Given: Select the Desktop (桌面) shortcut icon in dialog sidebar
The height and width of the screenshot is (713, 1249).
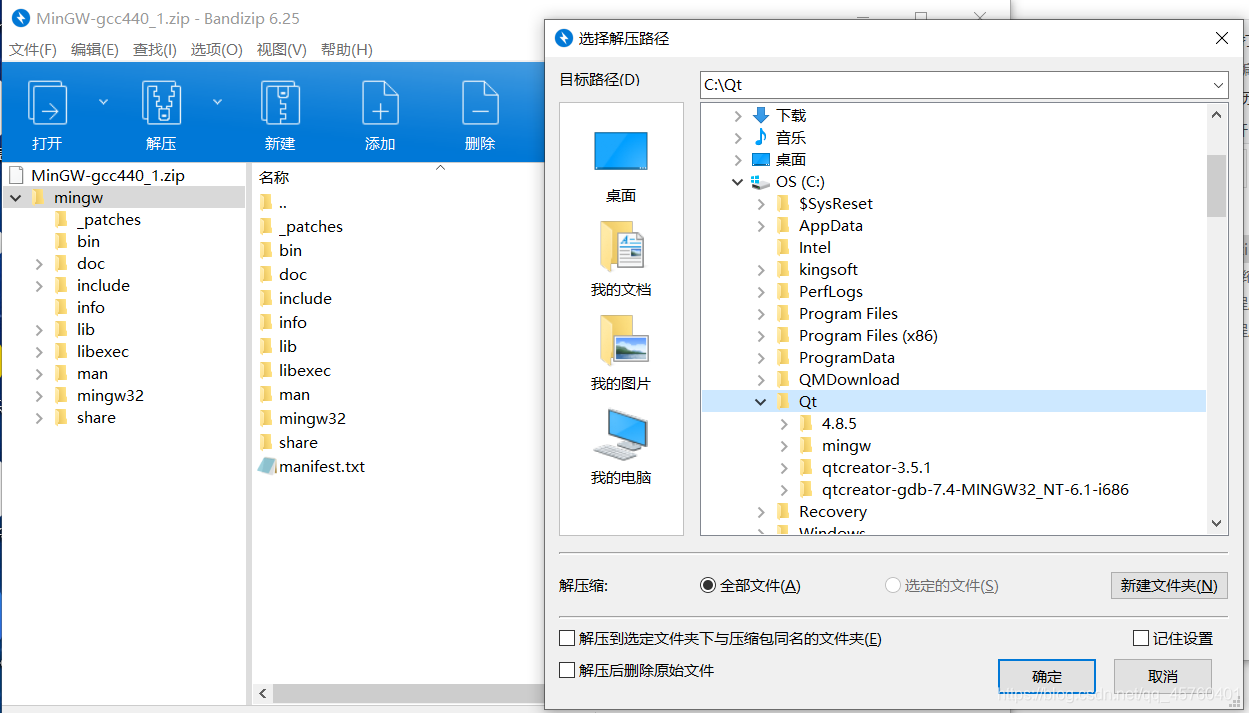Looking at the screenshot, I should (621, 152).
